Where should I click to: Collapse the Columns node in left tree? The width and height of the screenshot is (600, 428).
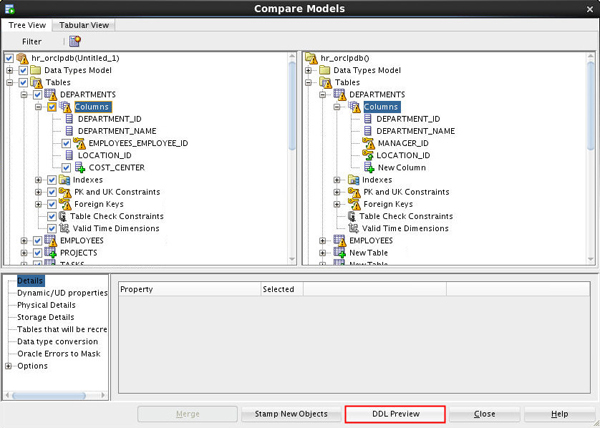(x=38, y=107)
